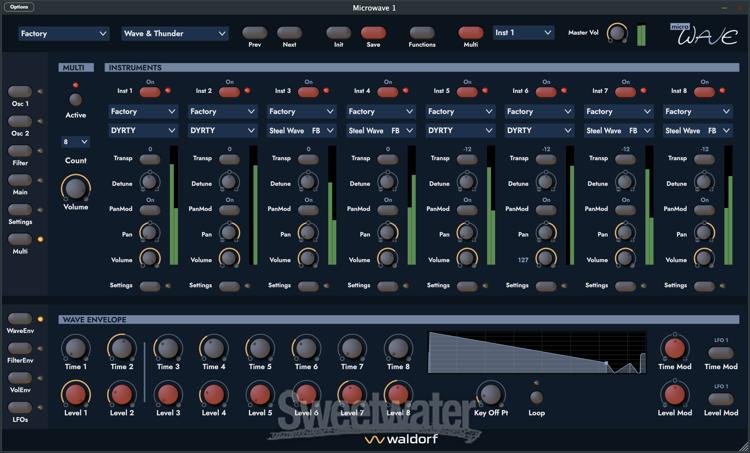Adjust the Key Off Pt knob
This screenshot has width=750, height=453.
(491, 394)
